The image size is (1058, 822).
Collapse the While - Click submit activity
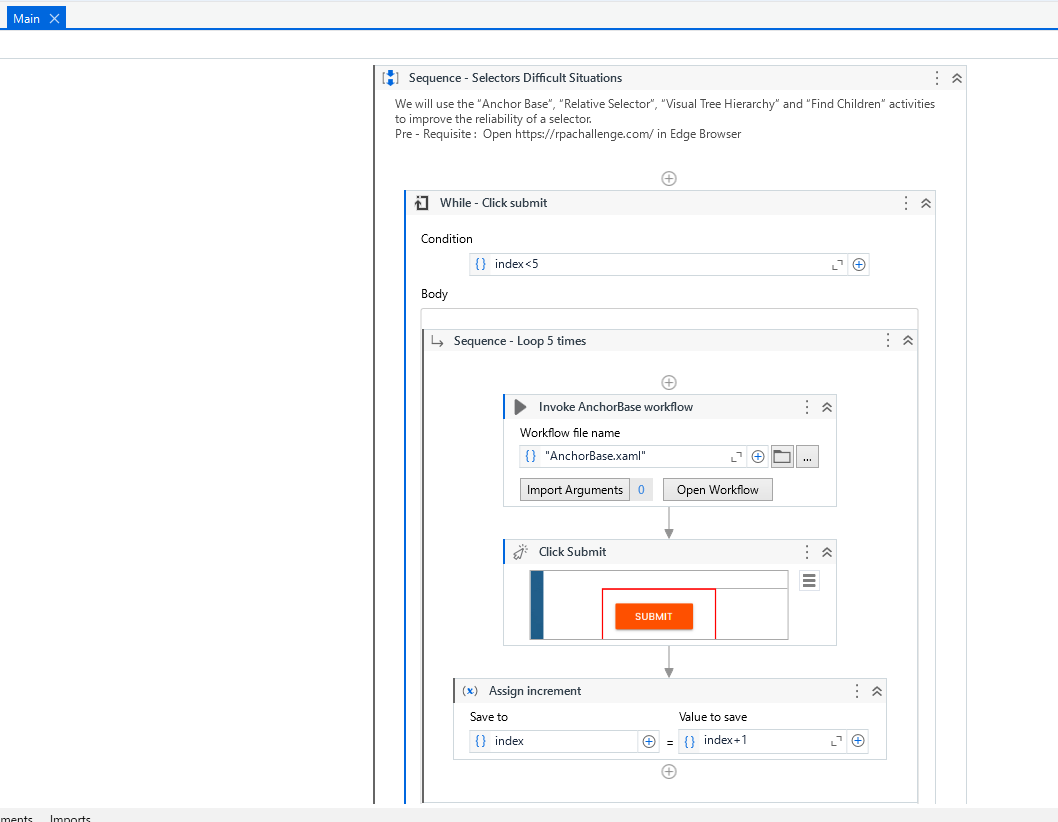coord(925,202)
